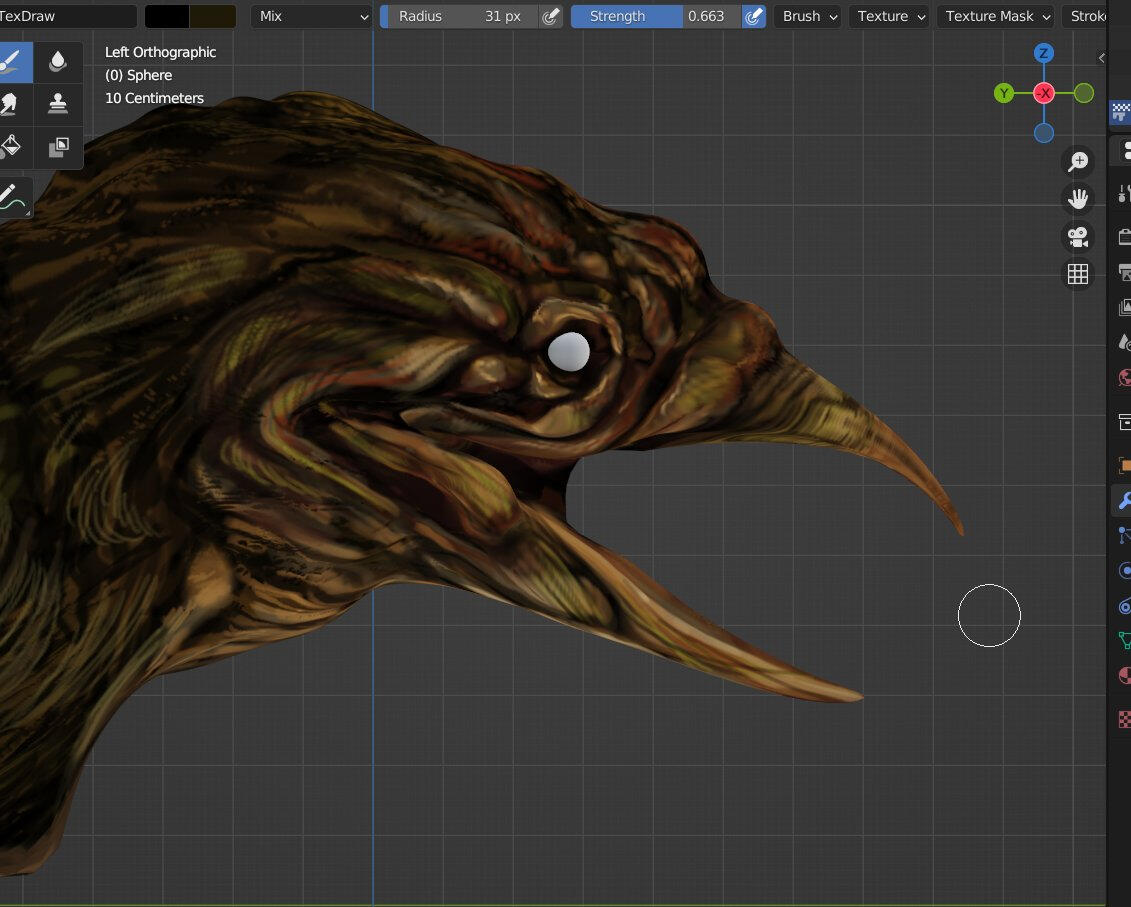This screenshot has height=907, width=1131.
Task: Click the primary black color swatch
Action: (167, 16)
